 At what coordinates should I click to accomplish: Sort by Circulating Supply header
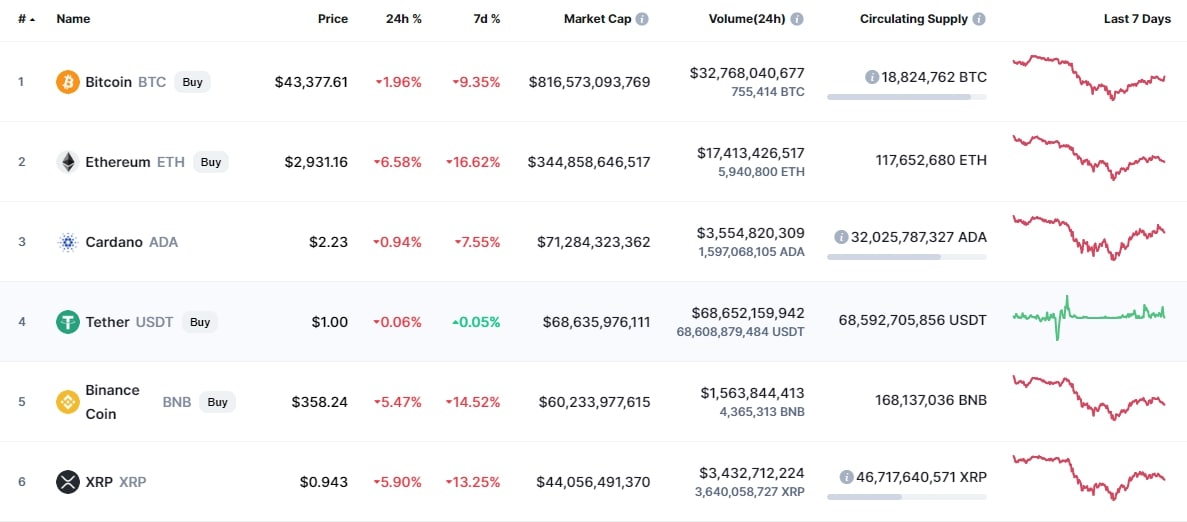click(x=914, y=19)
